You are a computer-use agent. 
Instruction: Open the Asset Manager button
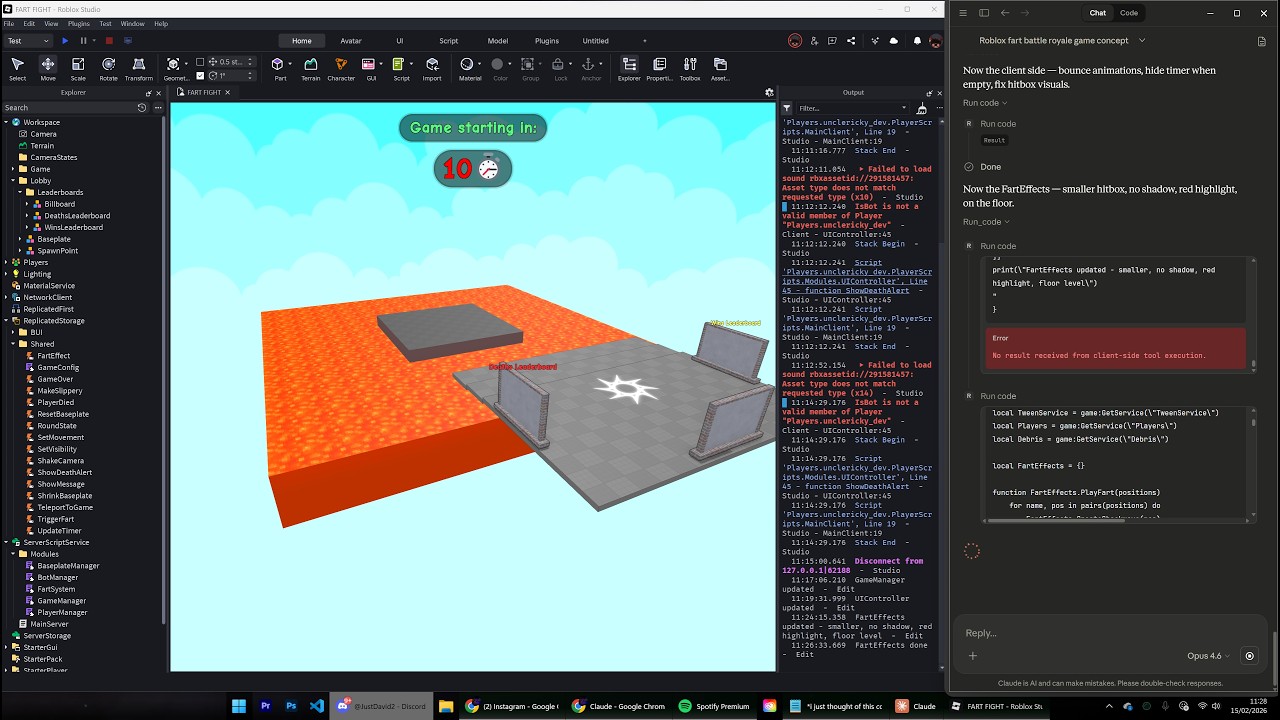[720, 68]
